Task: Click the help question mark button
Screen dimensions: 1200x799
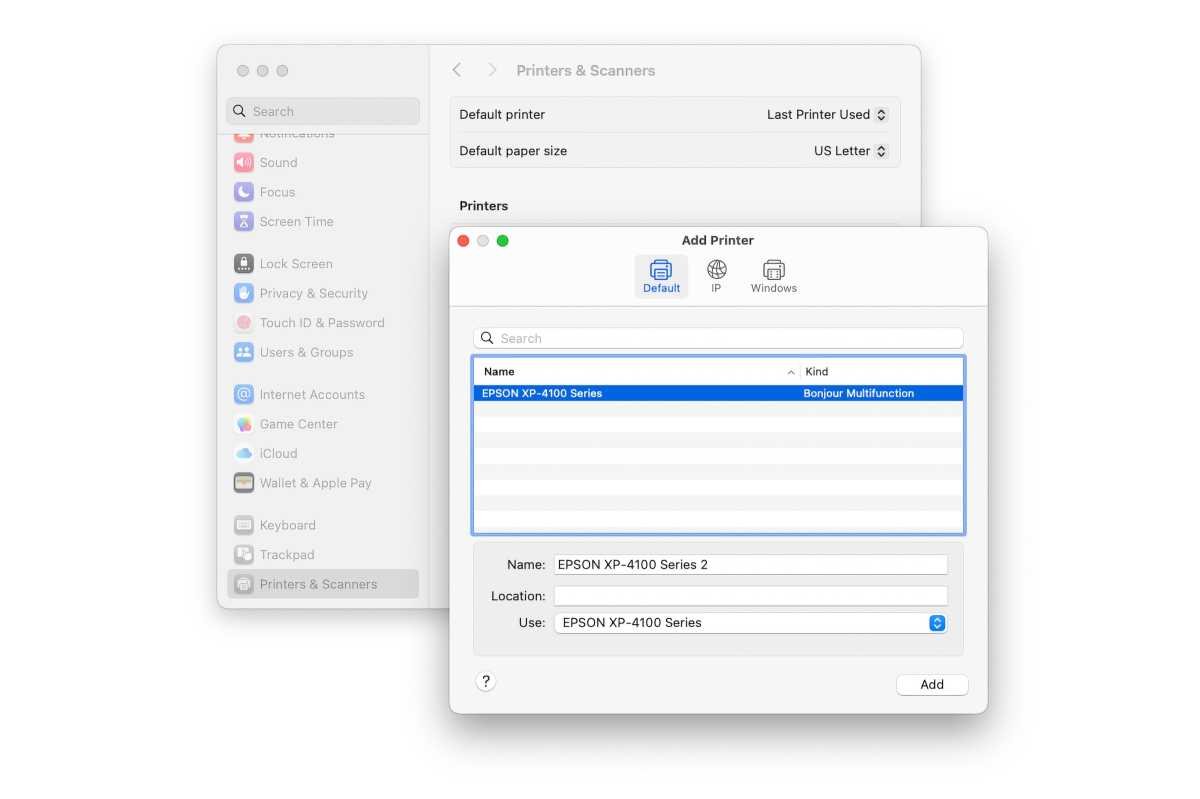Action: pos(486,682)
